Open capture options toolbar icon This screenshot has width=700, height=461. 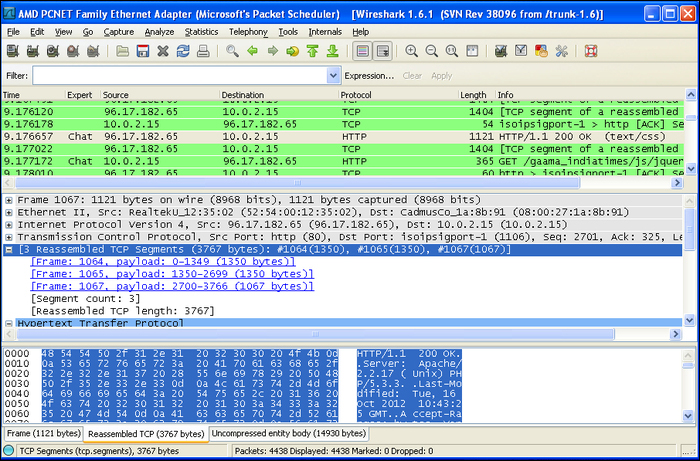33,51
